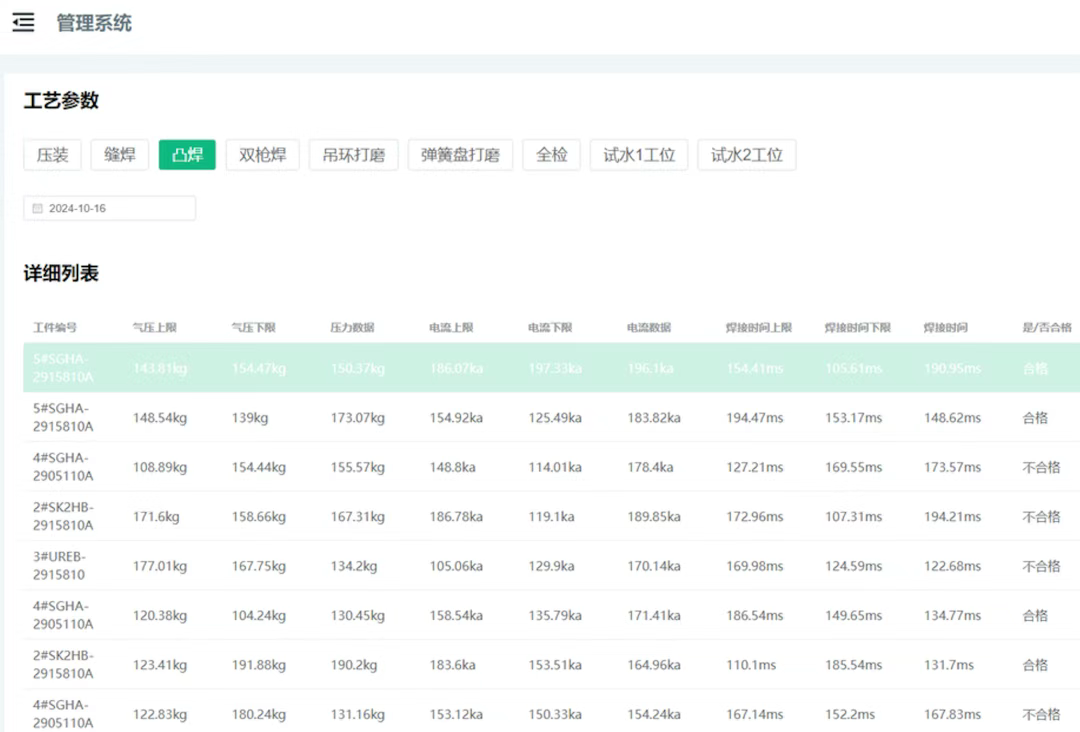Collapse the sidebar using the hamburger icon
1080x732 pixels.
24,22
